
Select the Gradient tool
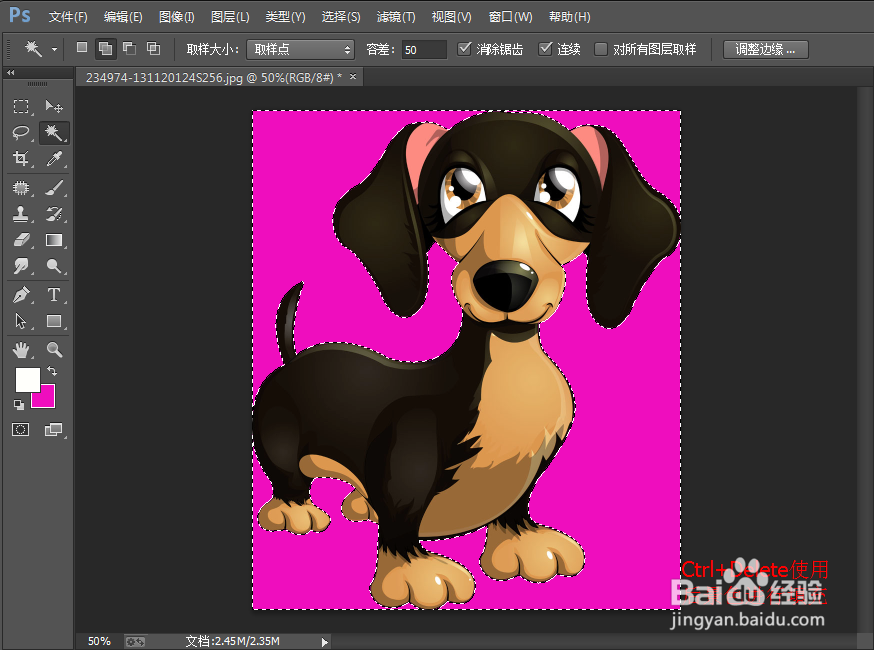54,240
